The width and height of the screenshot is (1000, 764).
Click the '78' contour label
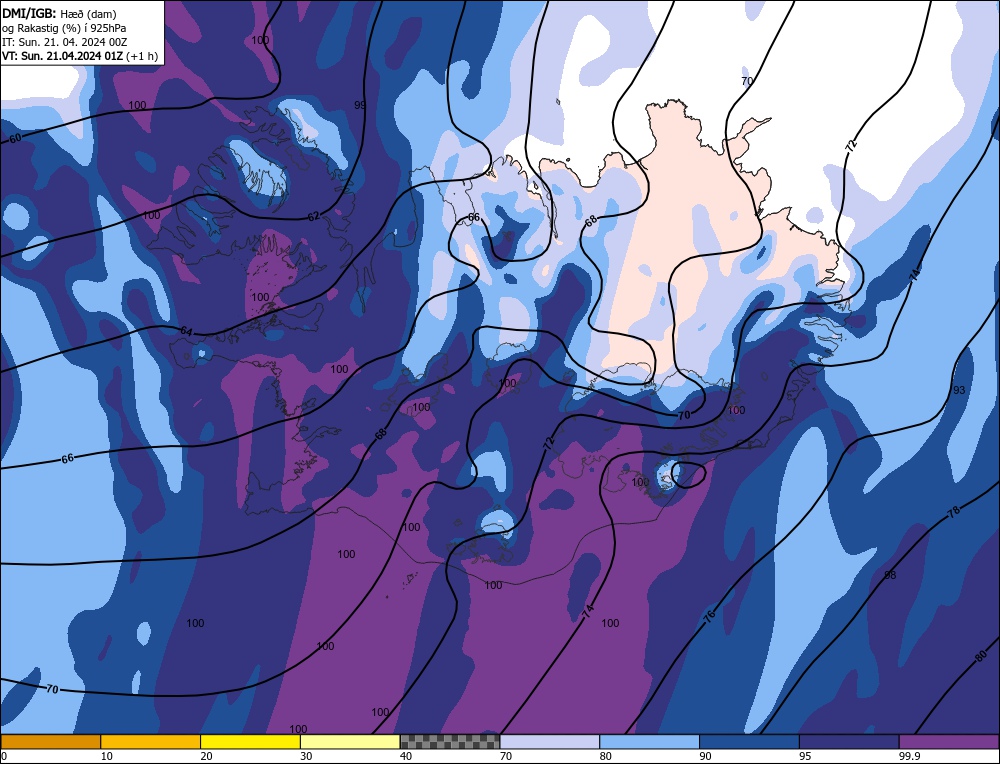[x=954, y=511]
